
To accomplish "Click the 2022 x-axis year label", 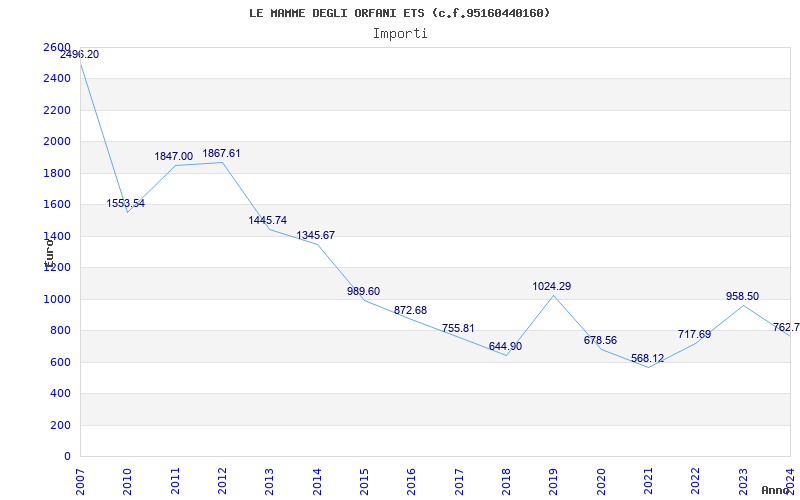I will tap(696, 482).
